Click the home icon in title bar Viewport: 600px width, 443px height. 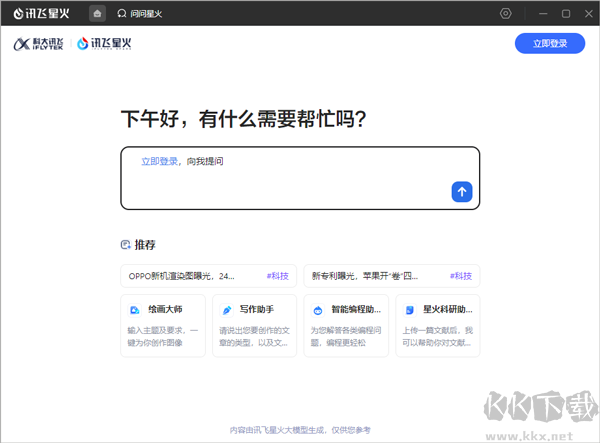(97, 14)
